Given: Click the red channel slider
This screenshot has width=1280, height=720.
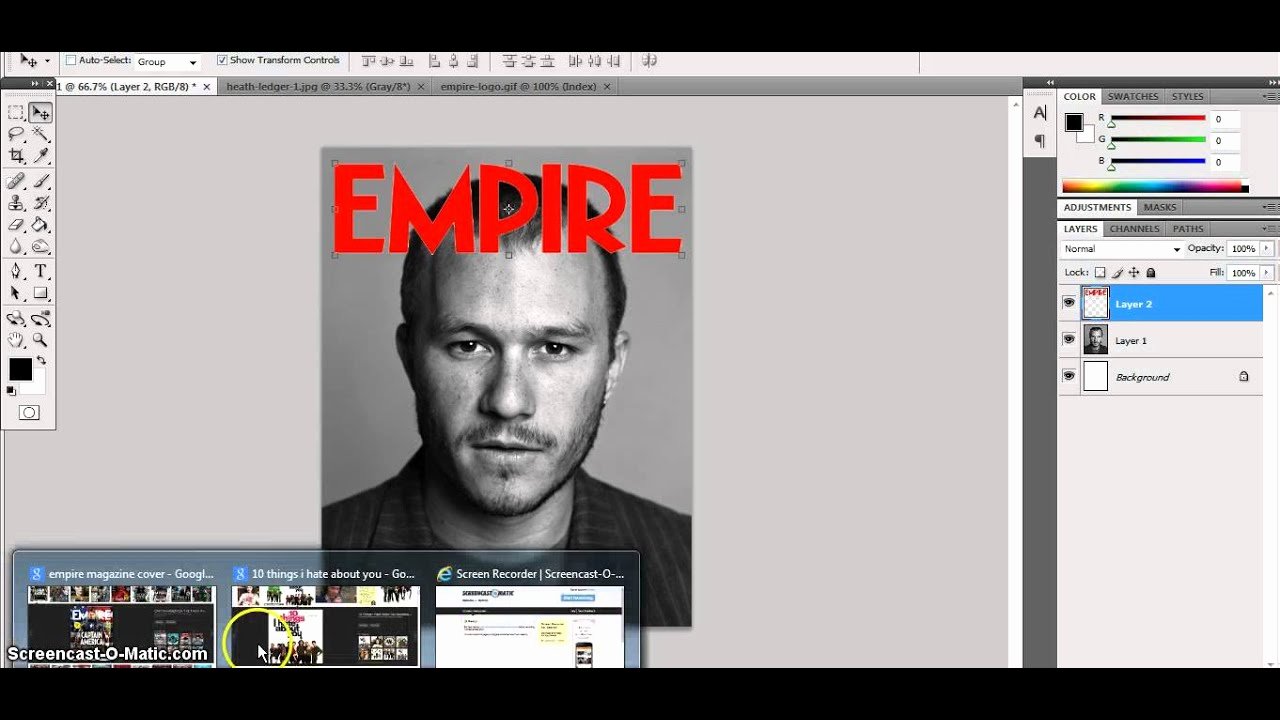Looking at the screenshot, I should click(x=1158, y=118).
